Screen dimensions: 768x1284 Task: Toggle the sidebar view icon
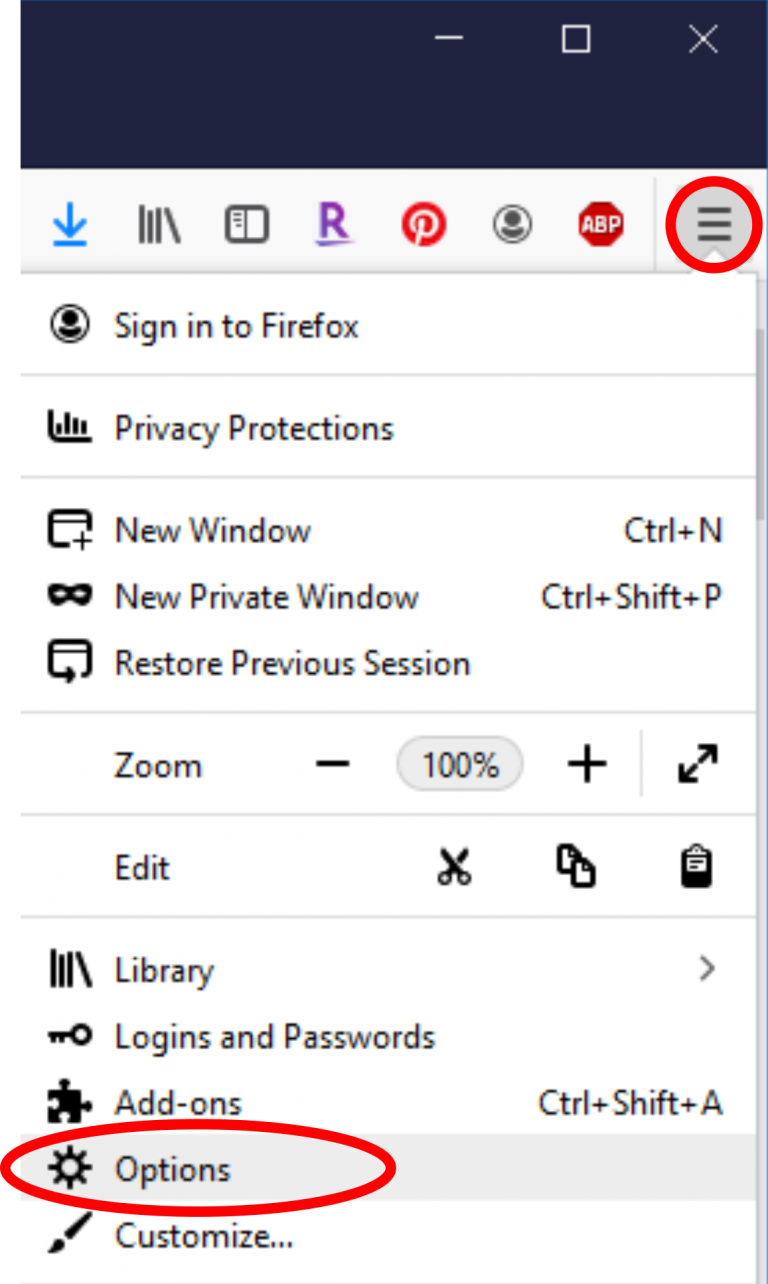pos(246,226)
